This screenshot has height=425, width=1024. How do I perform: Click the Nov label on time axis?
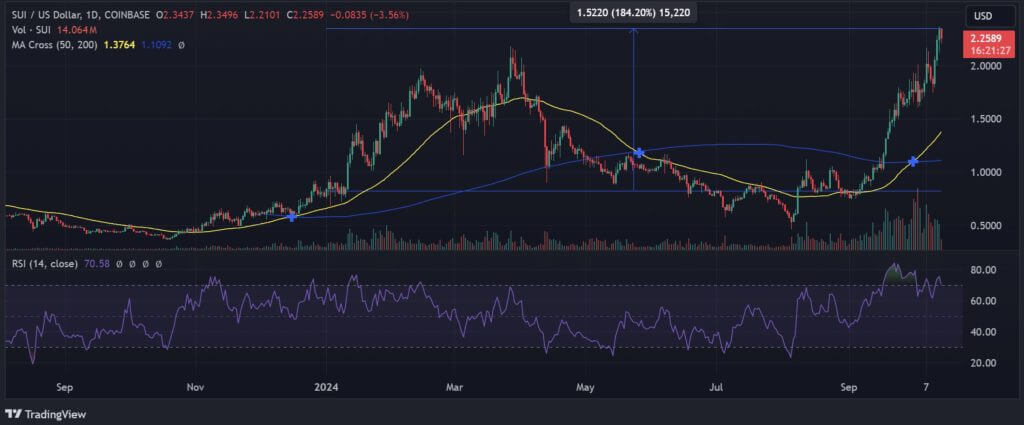tap(197, 387)
